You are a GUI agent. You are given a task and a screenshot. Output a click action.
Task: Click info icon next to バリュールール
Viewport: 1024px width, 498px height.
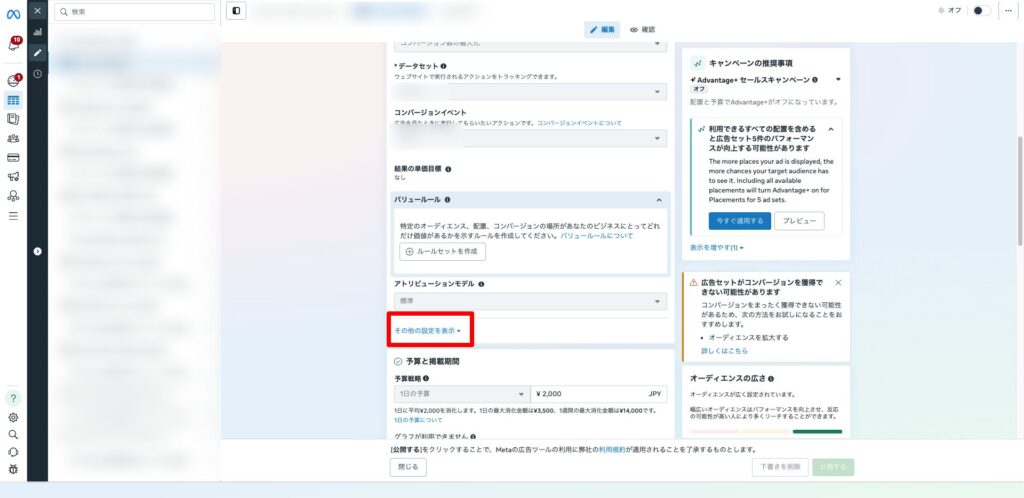(447, 200)
